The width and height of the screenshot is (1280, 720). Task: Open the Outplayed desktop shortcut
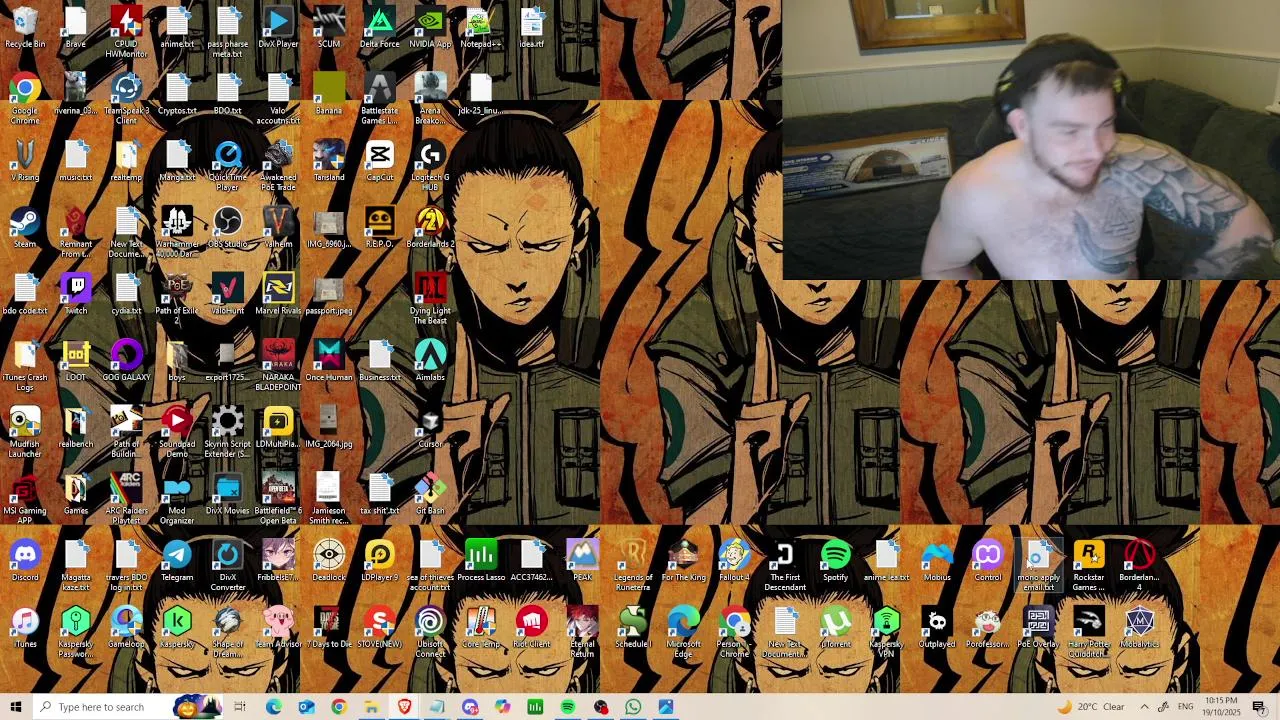click(x=937, y=627)
